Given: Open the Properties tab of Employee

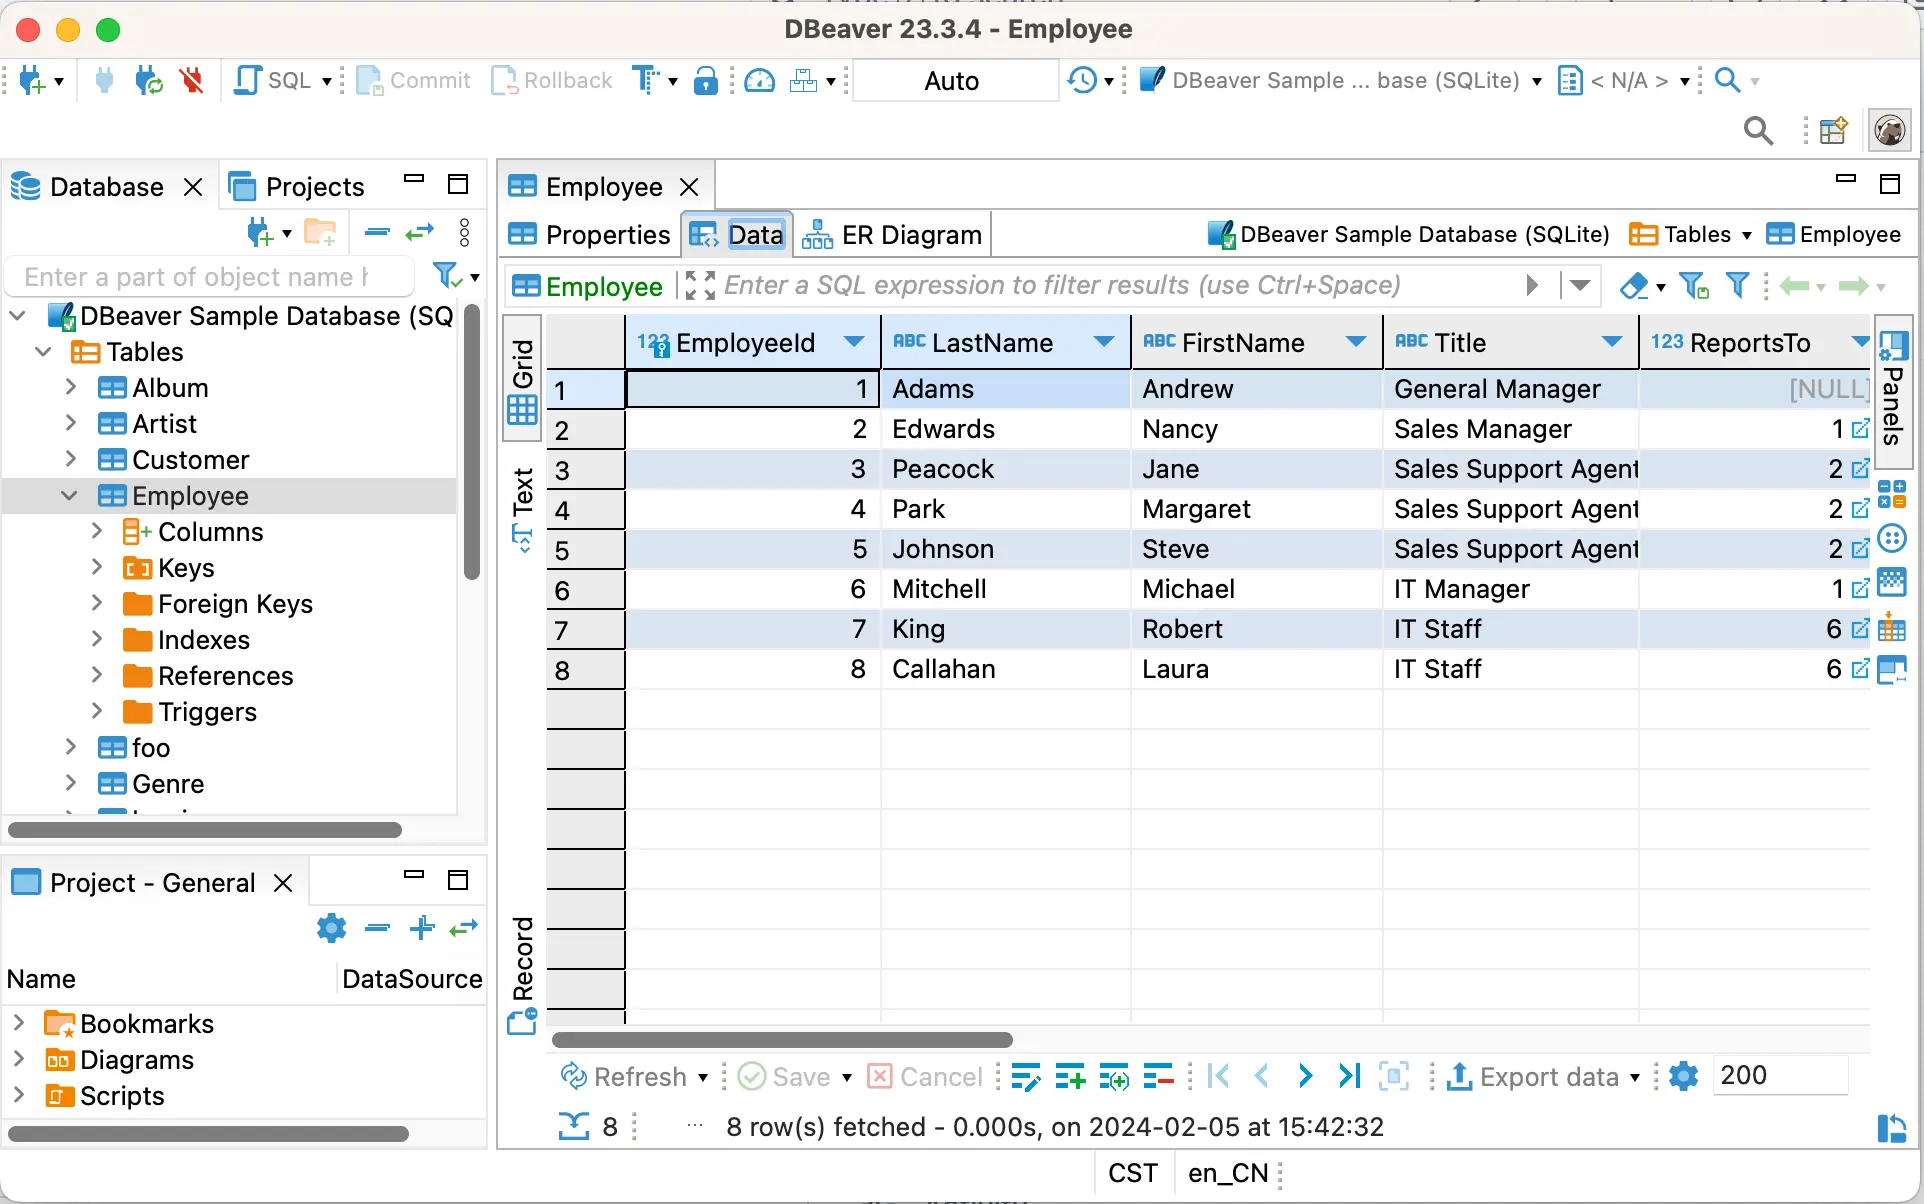Looking at the screenshot, I should pos(589,234).
